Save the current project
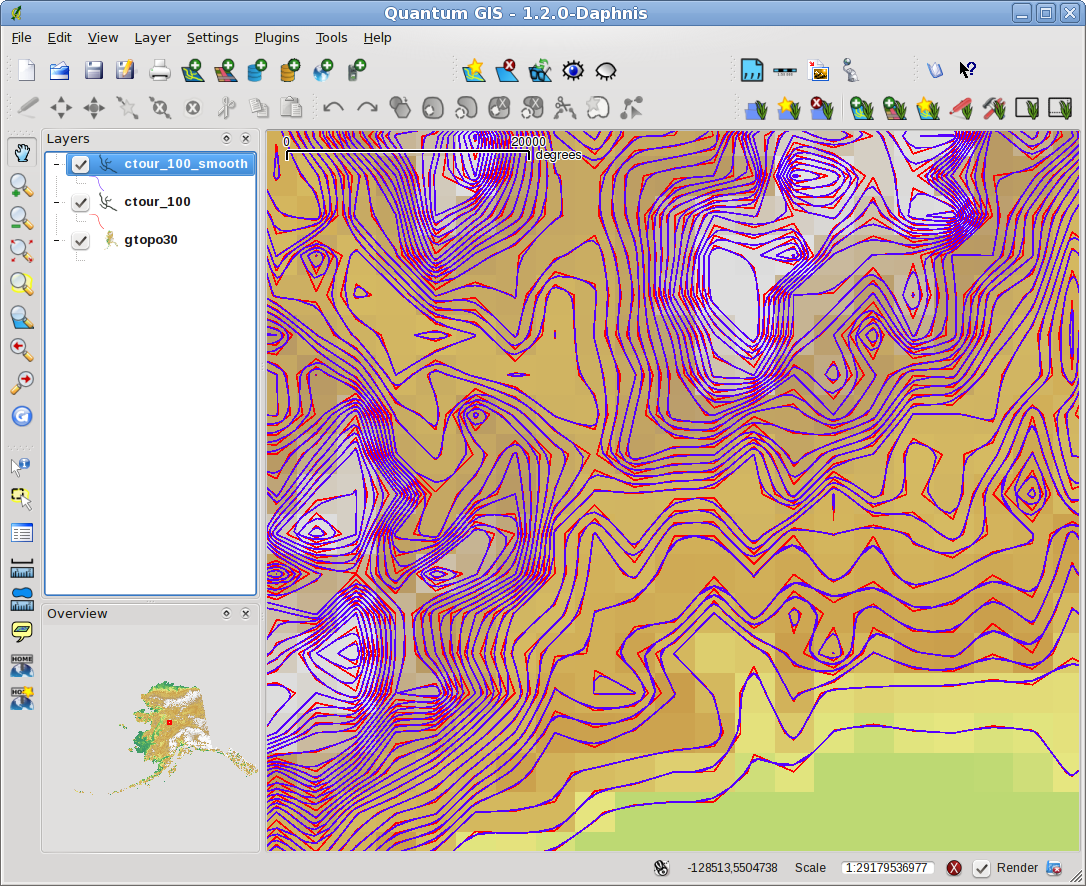The width and height of the screenshot is (1086, 886). tap(93, 71)
